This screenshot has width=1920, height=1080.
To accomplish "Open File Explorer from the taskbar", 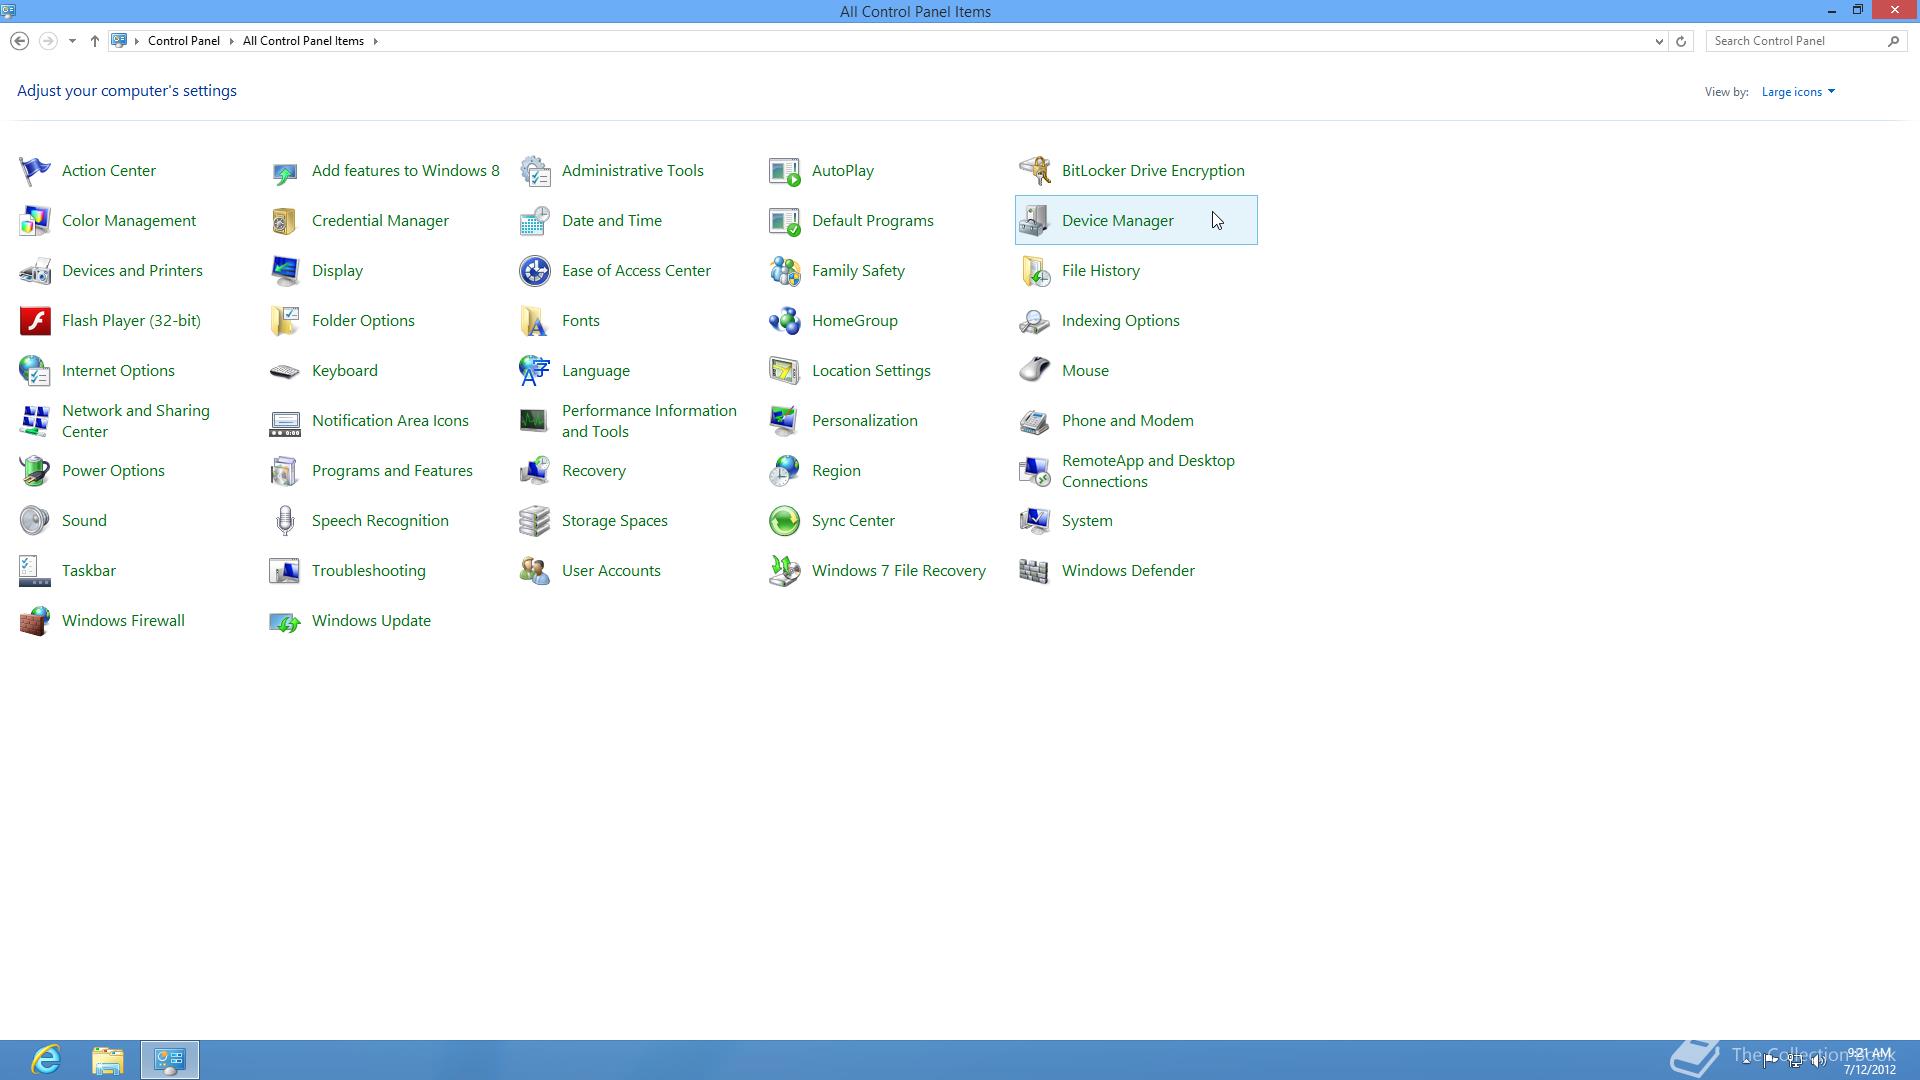I will pyautogui.click(x=107, y=1060).
